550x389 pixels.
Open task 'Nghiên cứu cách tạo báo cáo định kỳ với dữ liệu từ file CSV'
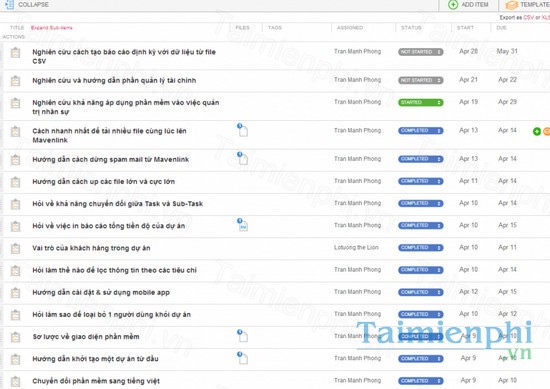(124, 56)
